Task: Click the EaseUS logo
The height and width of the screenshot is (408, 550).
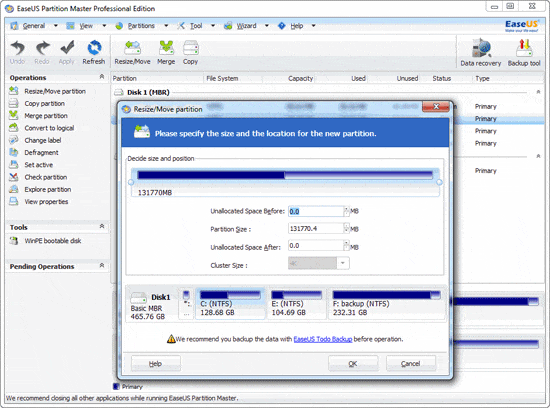Action: (x=521, y=26)
